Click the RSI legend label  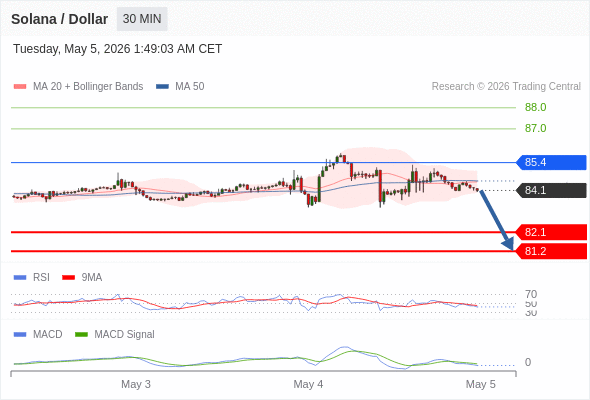pyautogui.click(x=41, y=278)
